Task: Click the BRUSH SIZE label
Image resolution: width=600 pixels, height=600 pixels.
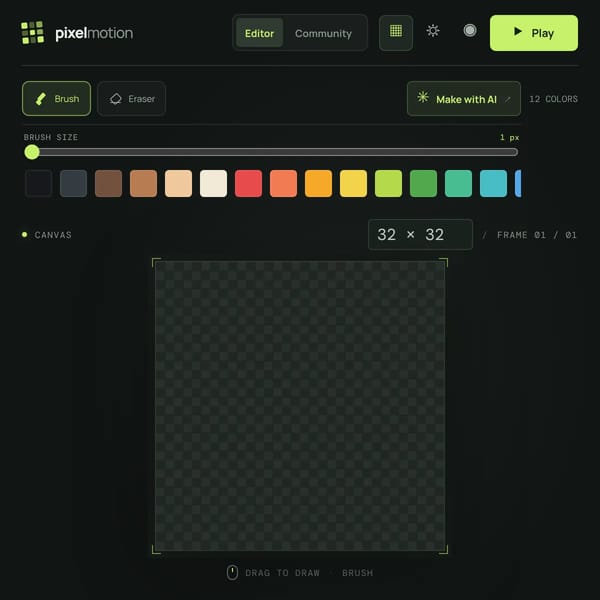Action: [51, 137]
